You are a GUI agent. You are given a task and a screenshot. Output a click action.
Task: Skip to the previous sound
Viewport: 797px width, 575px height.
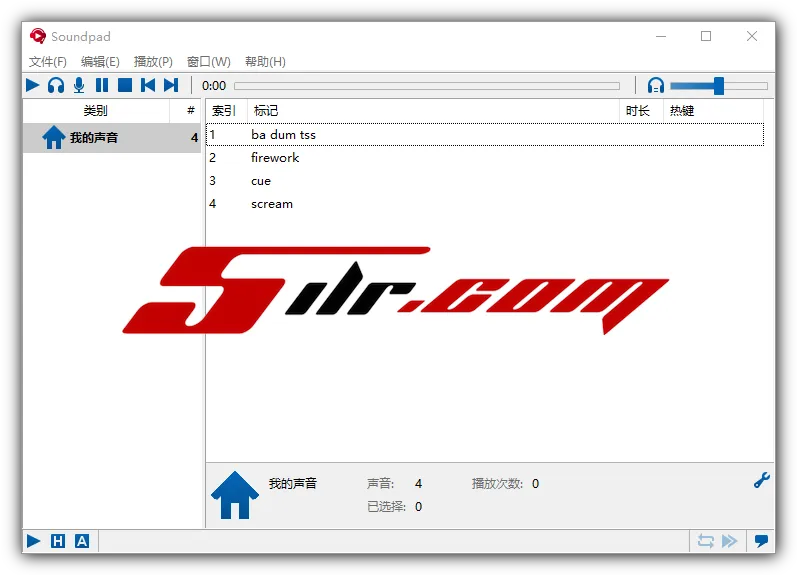pos(148,85)
